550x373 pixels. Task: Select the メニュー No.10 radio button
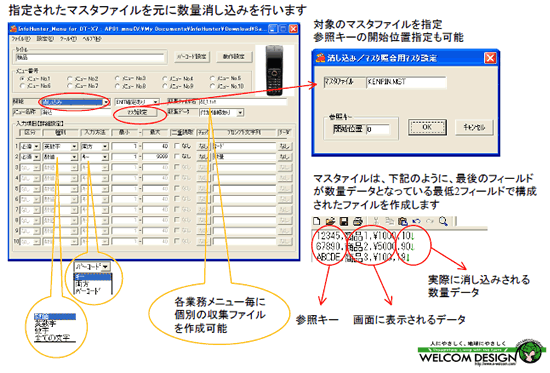212,86
